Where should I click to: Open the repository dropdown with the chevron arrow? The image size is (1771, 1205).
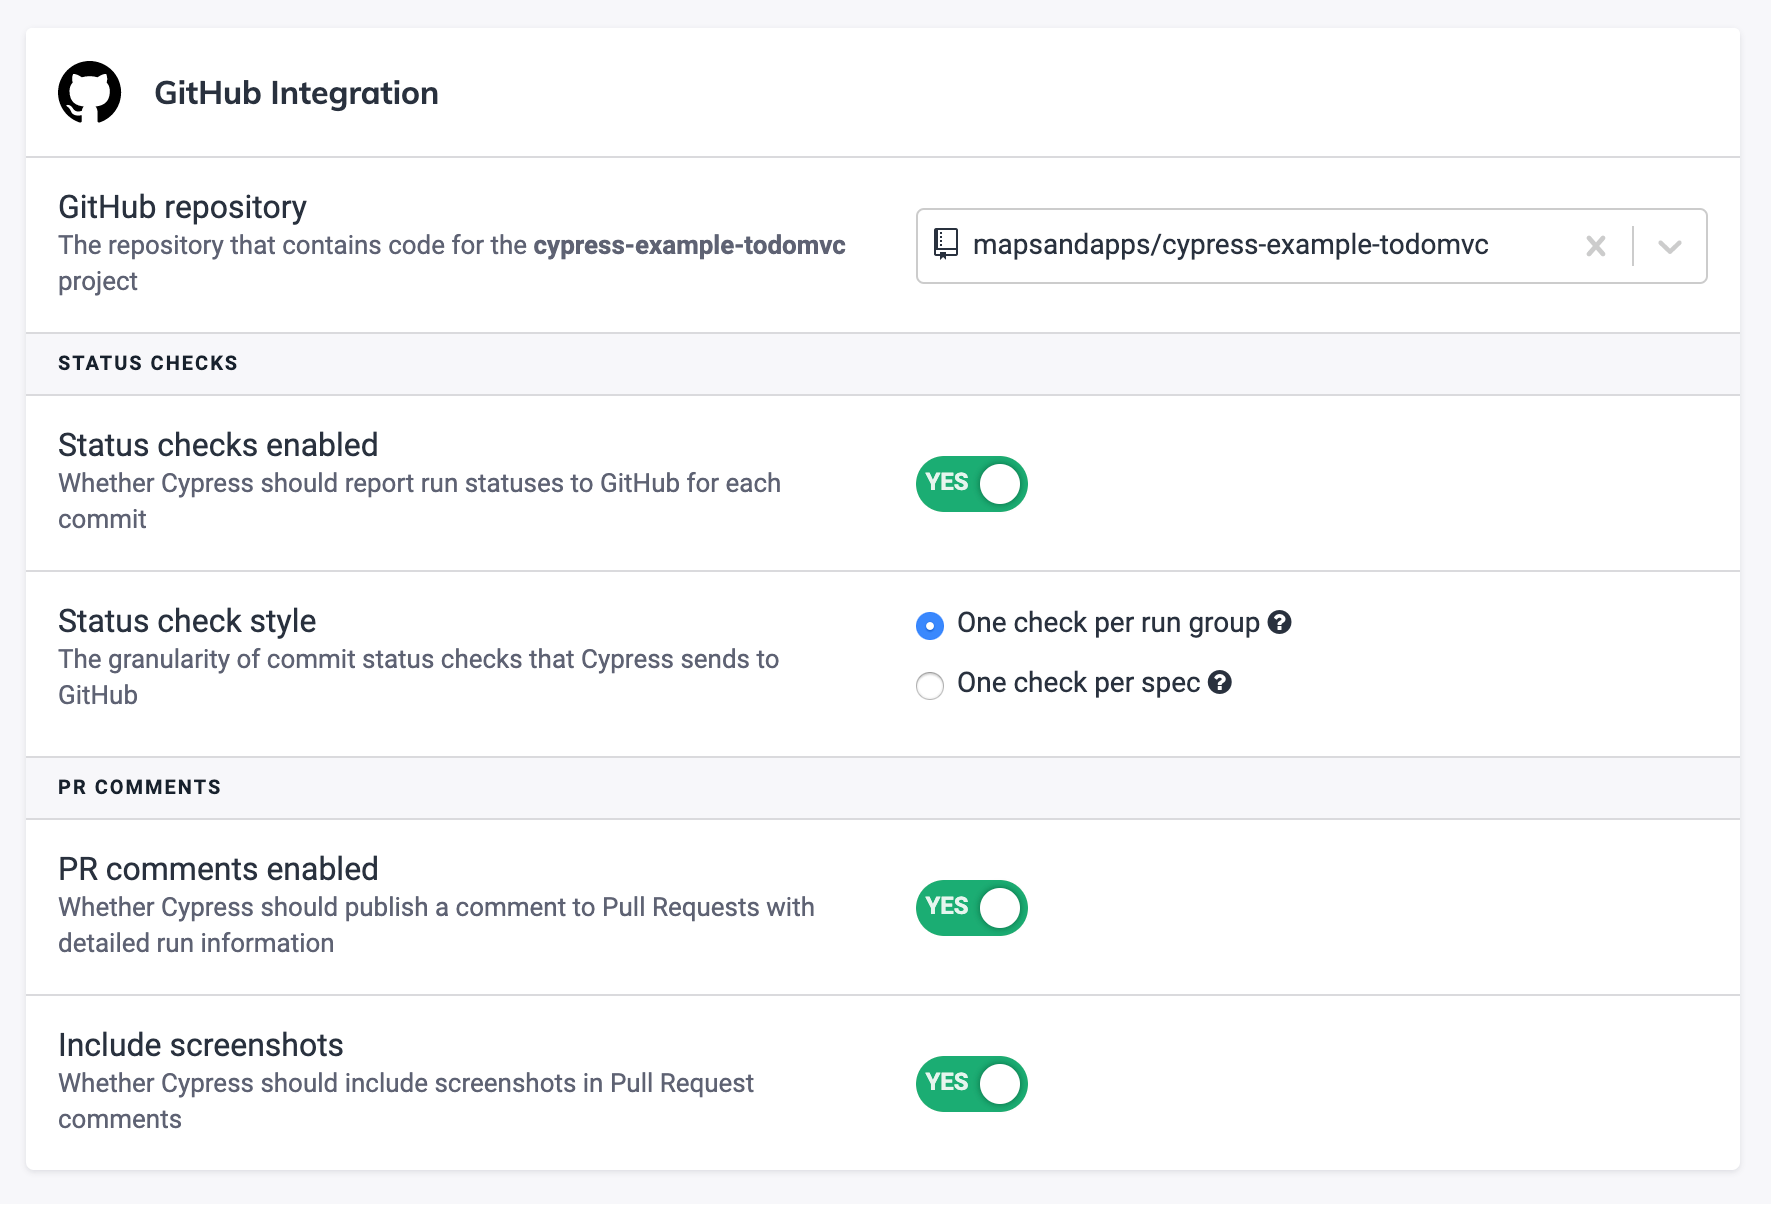pos(1668,245)
